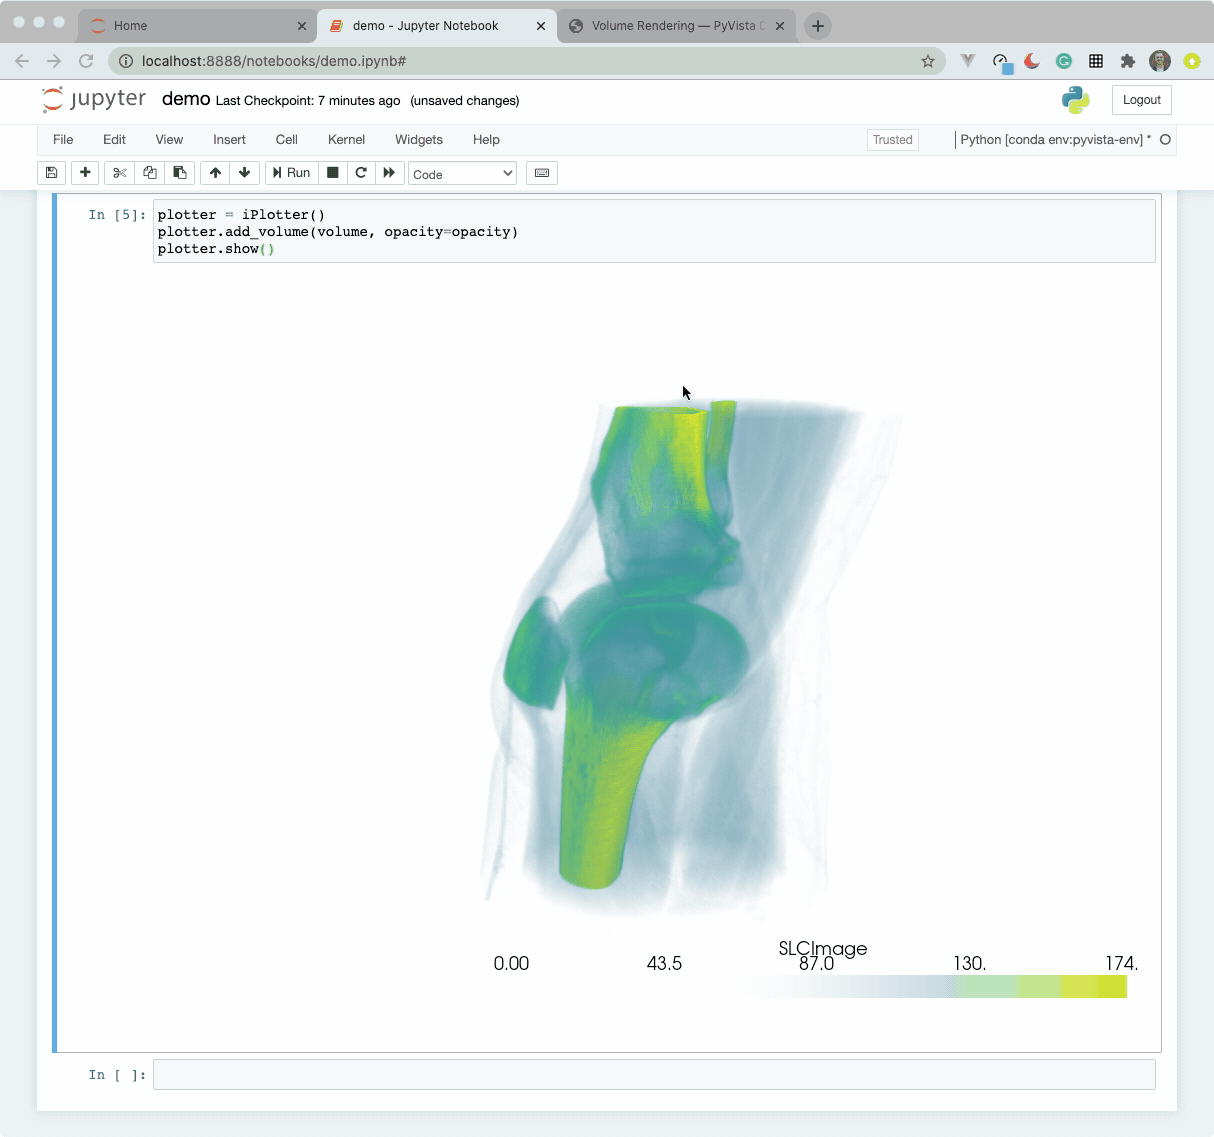Open the File menu

click(63, 140)
